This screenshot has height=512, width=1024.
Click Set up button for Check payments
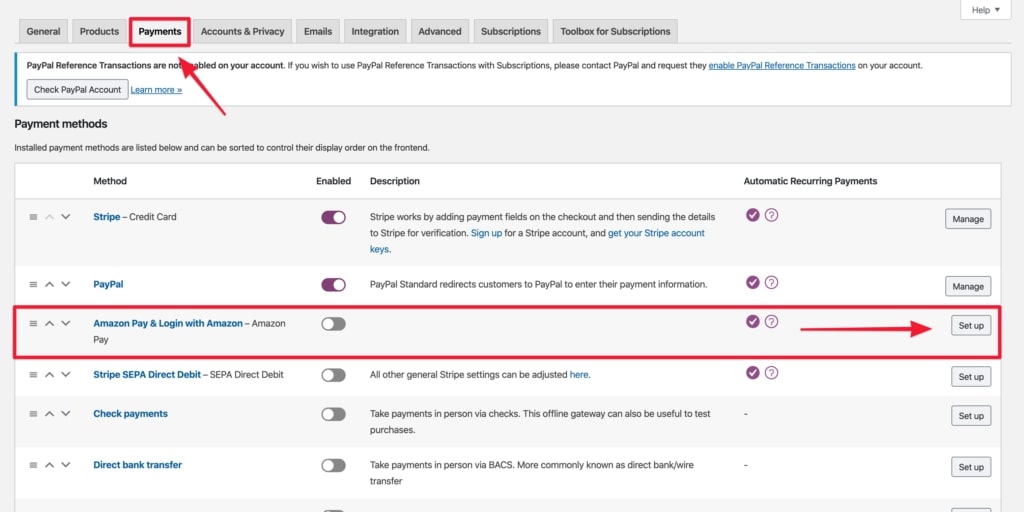tap(971, 416)
